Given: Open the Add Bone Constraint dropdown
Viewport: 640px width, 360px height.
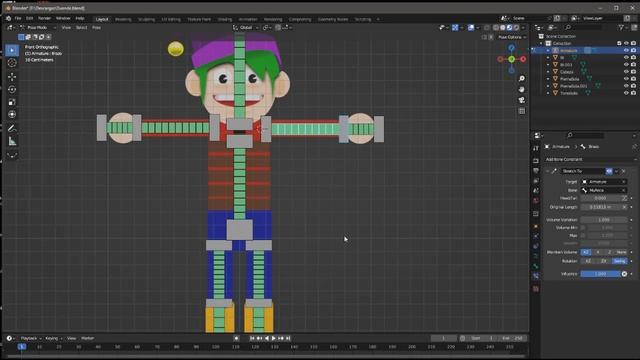Looking at the screenshot, I should (x=591, y=160).
